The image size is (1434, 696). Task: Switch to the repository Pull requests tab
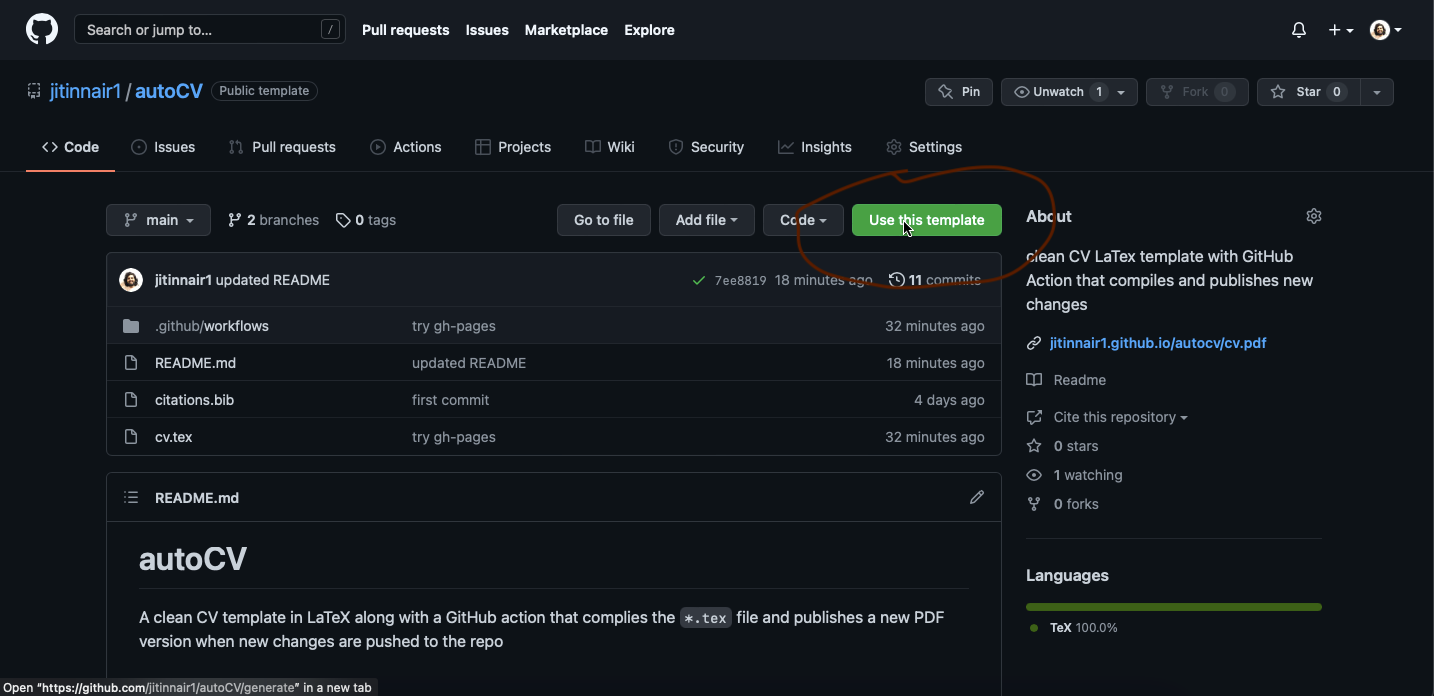[282, 147]
